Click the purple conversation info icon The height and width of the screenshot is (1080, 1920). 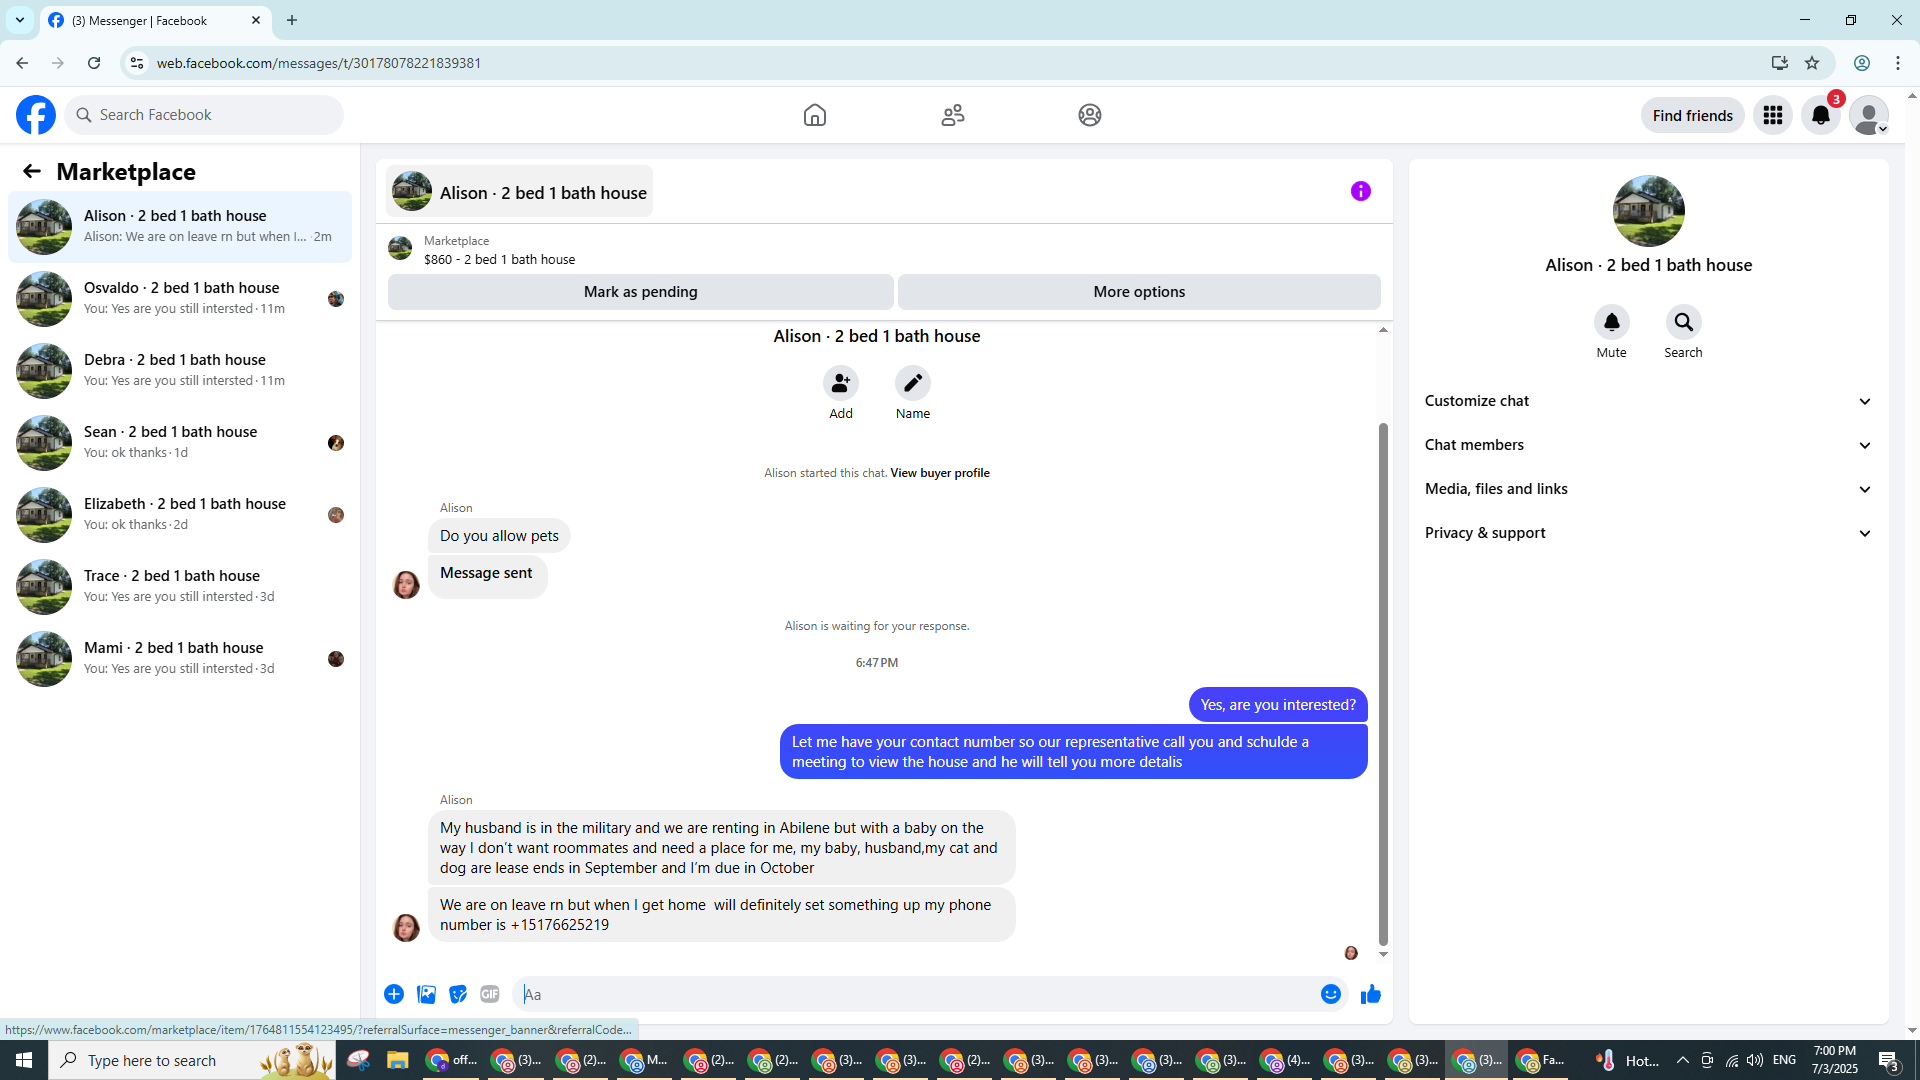click(x=1360, y=191)
